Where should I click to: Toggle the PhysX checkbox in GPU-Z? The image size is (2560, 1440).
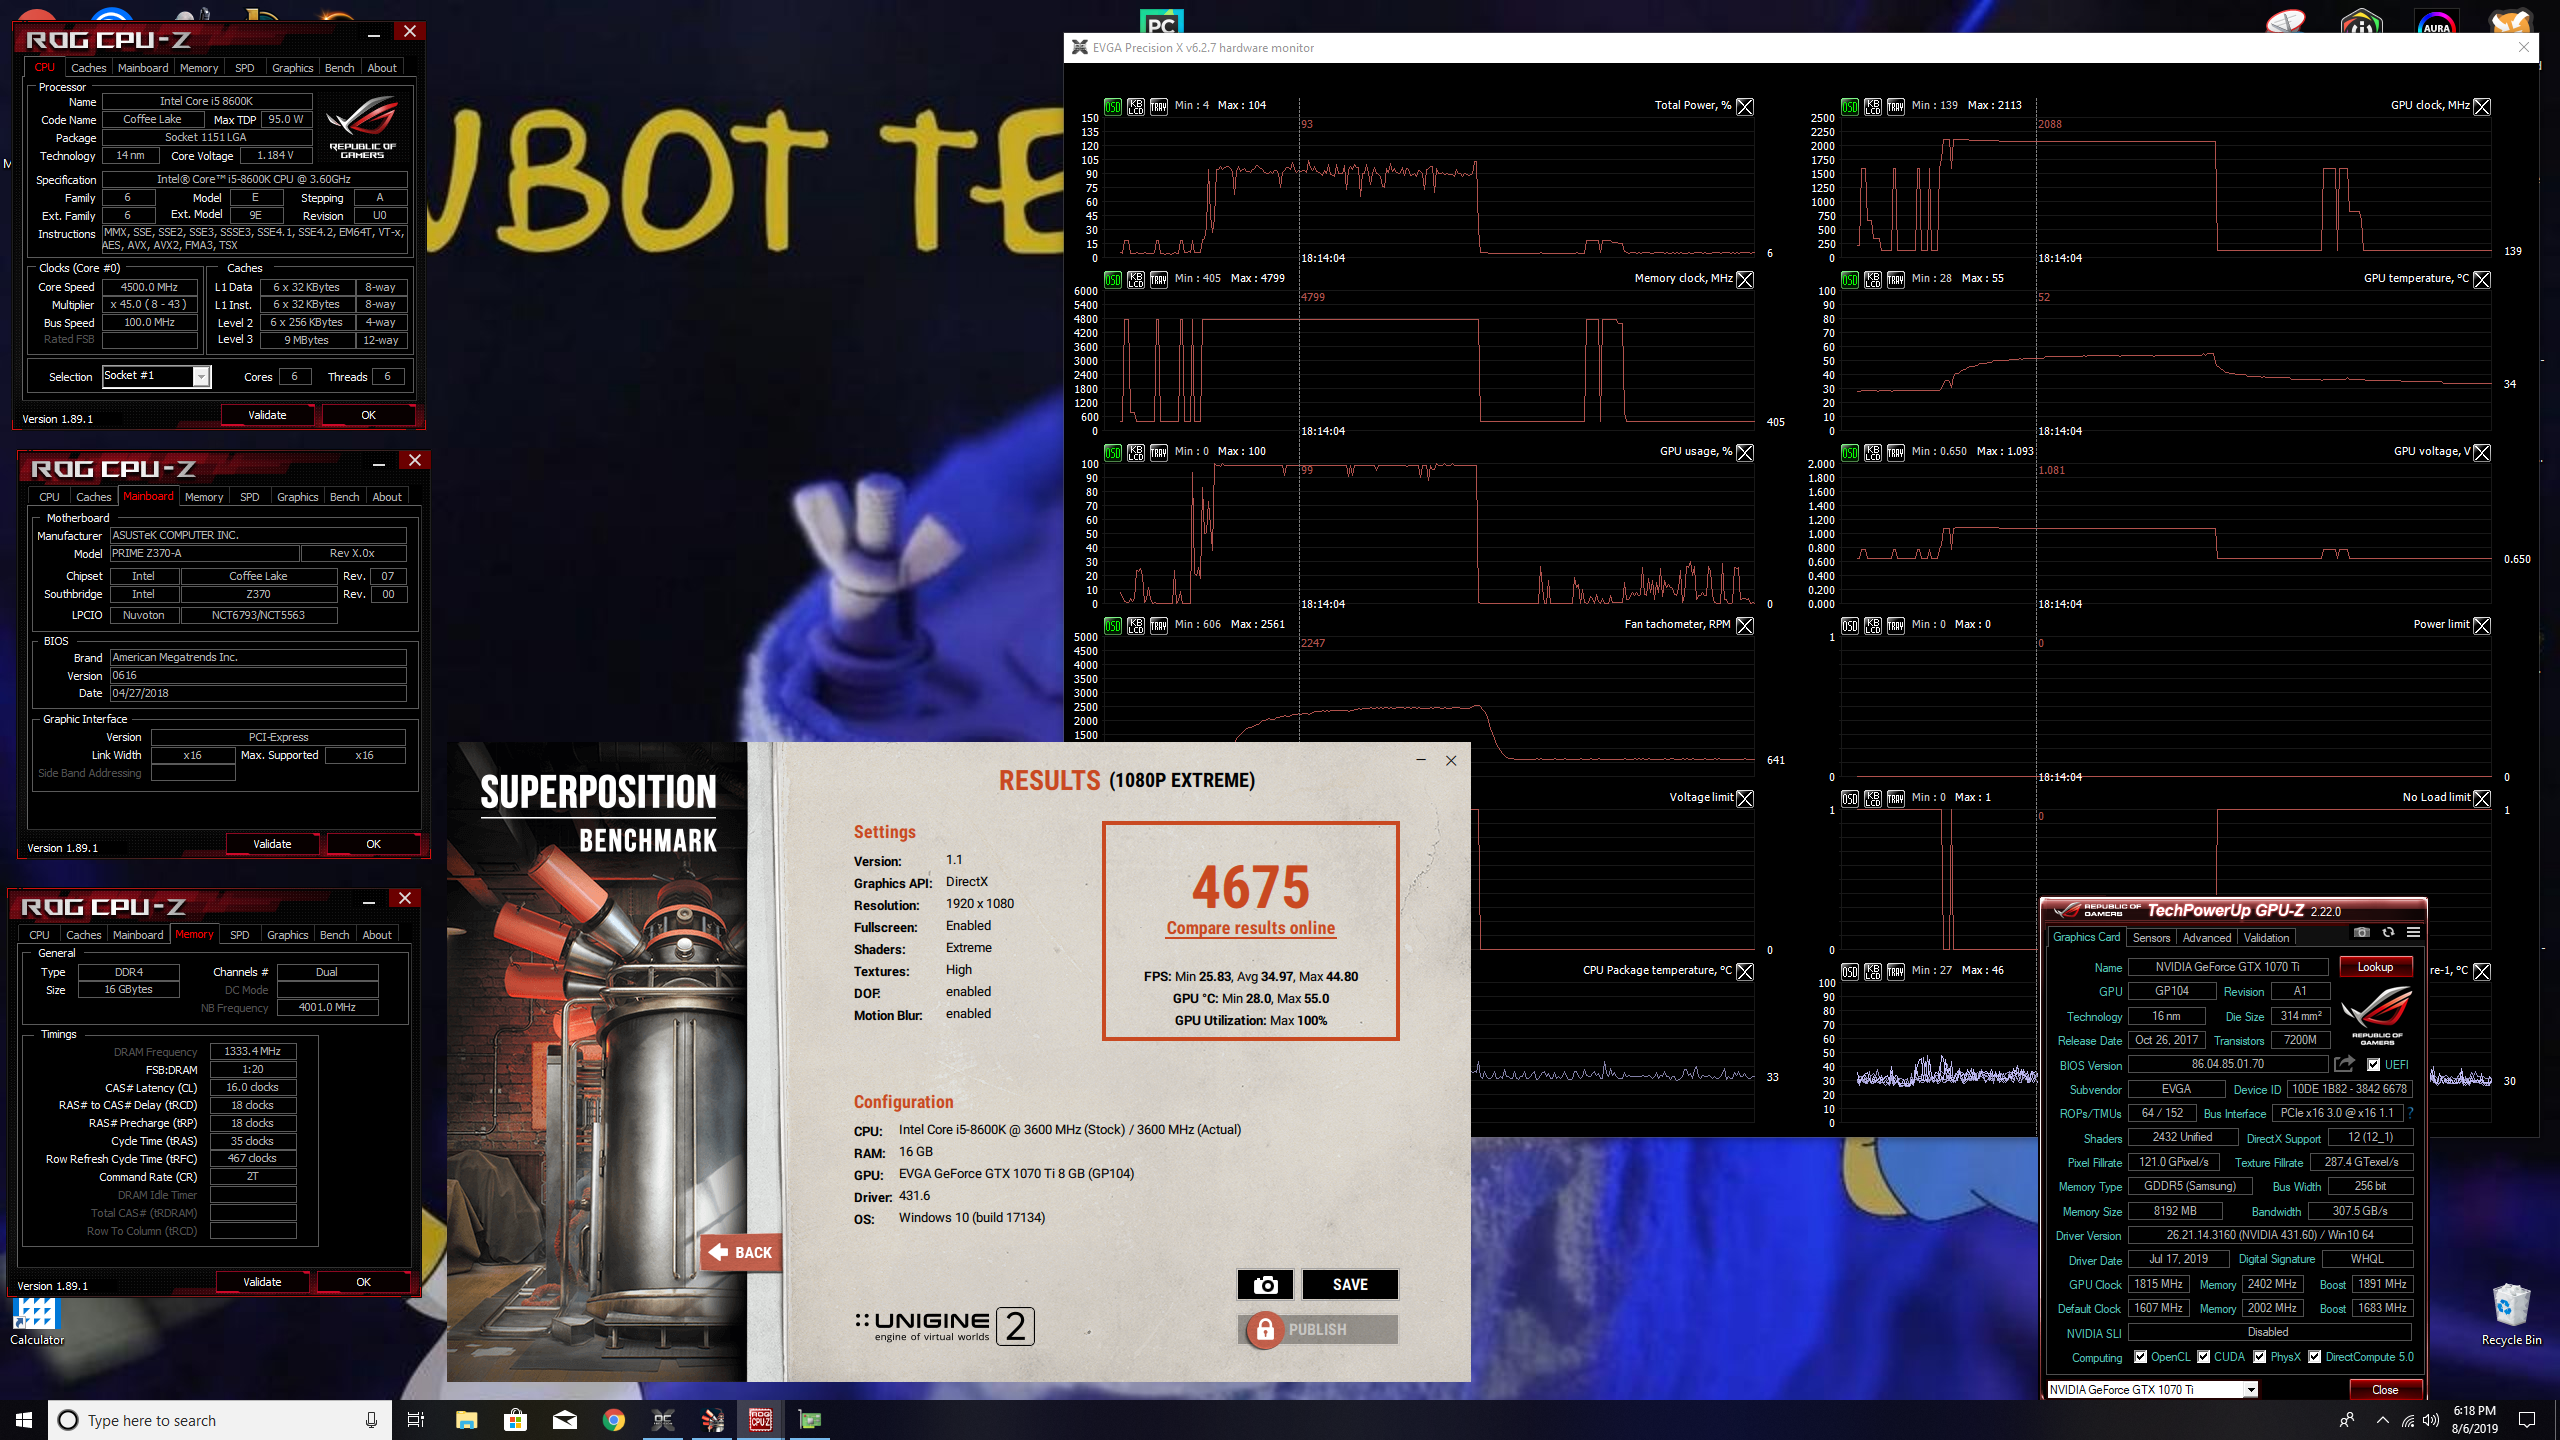tap(2260, 1357)
